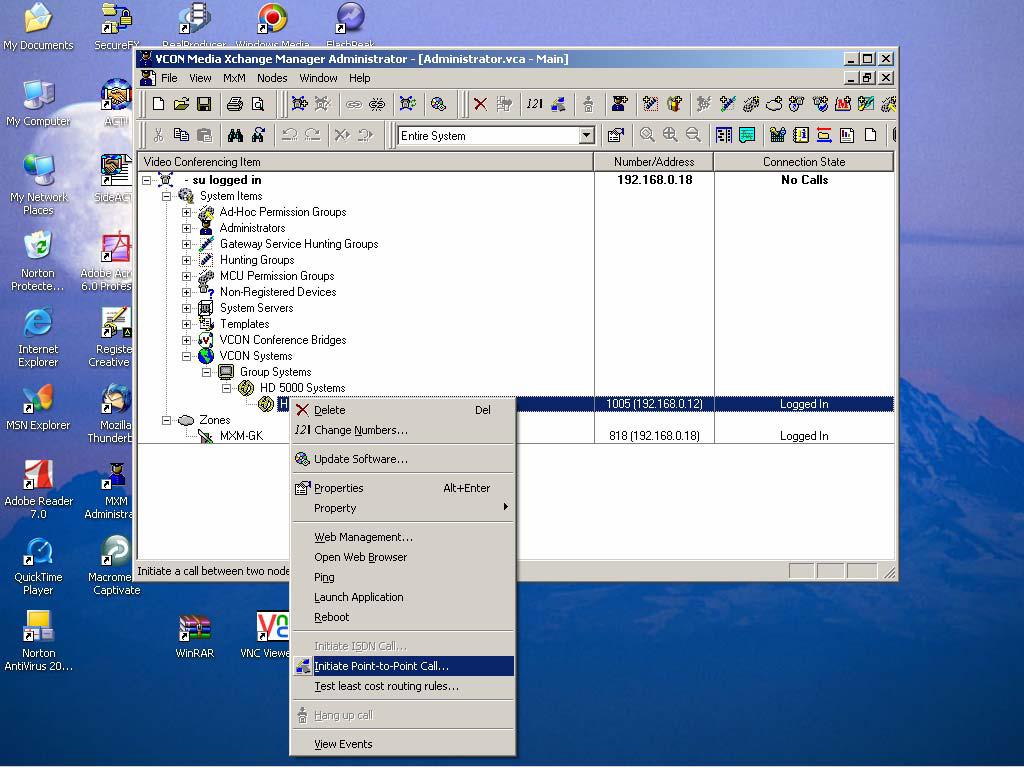The height and width of the screenshot is (768, 1024).
Task: Select the Adobe Reader 7.0 desktop icon
Action: [x=38, y=490]
